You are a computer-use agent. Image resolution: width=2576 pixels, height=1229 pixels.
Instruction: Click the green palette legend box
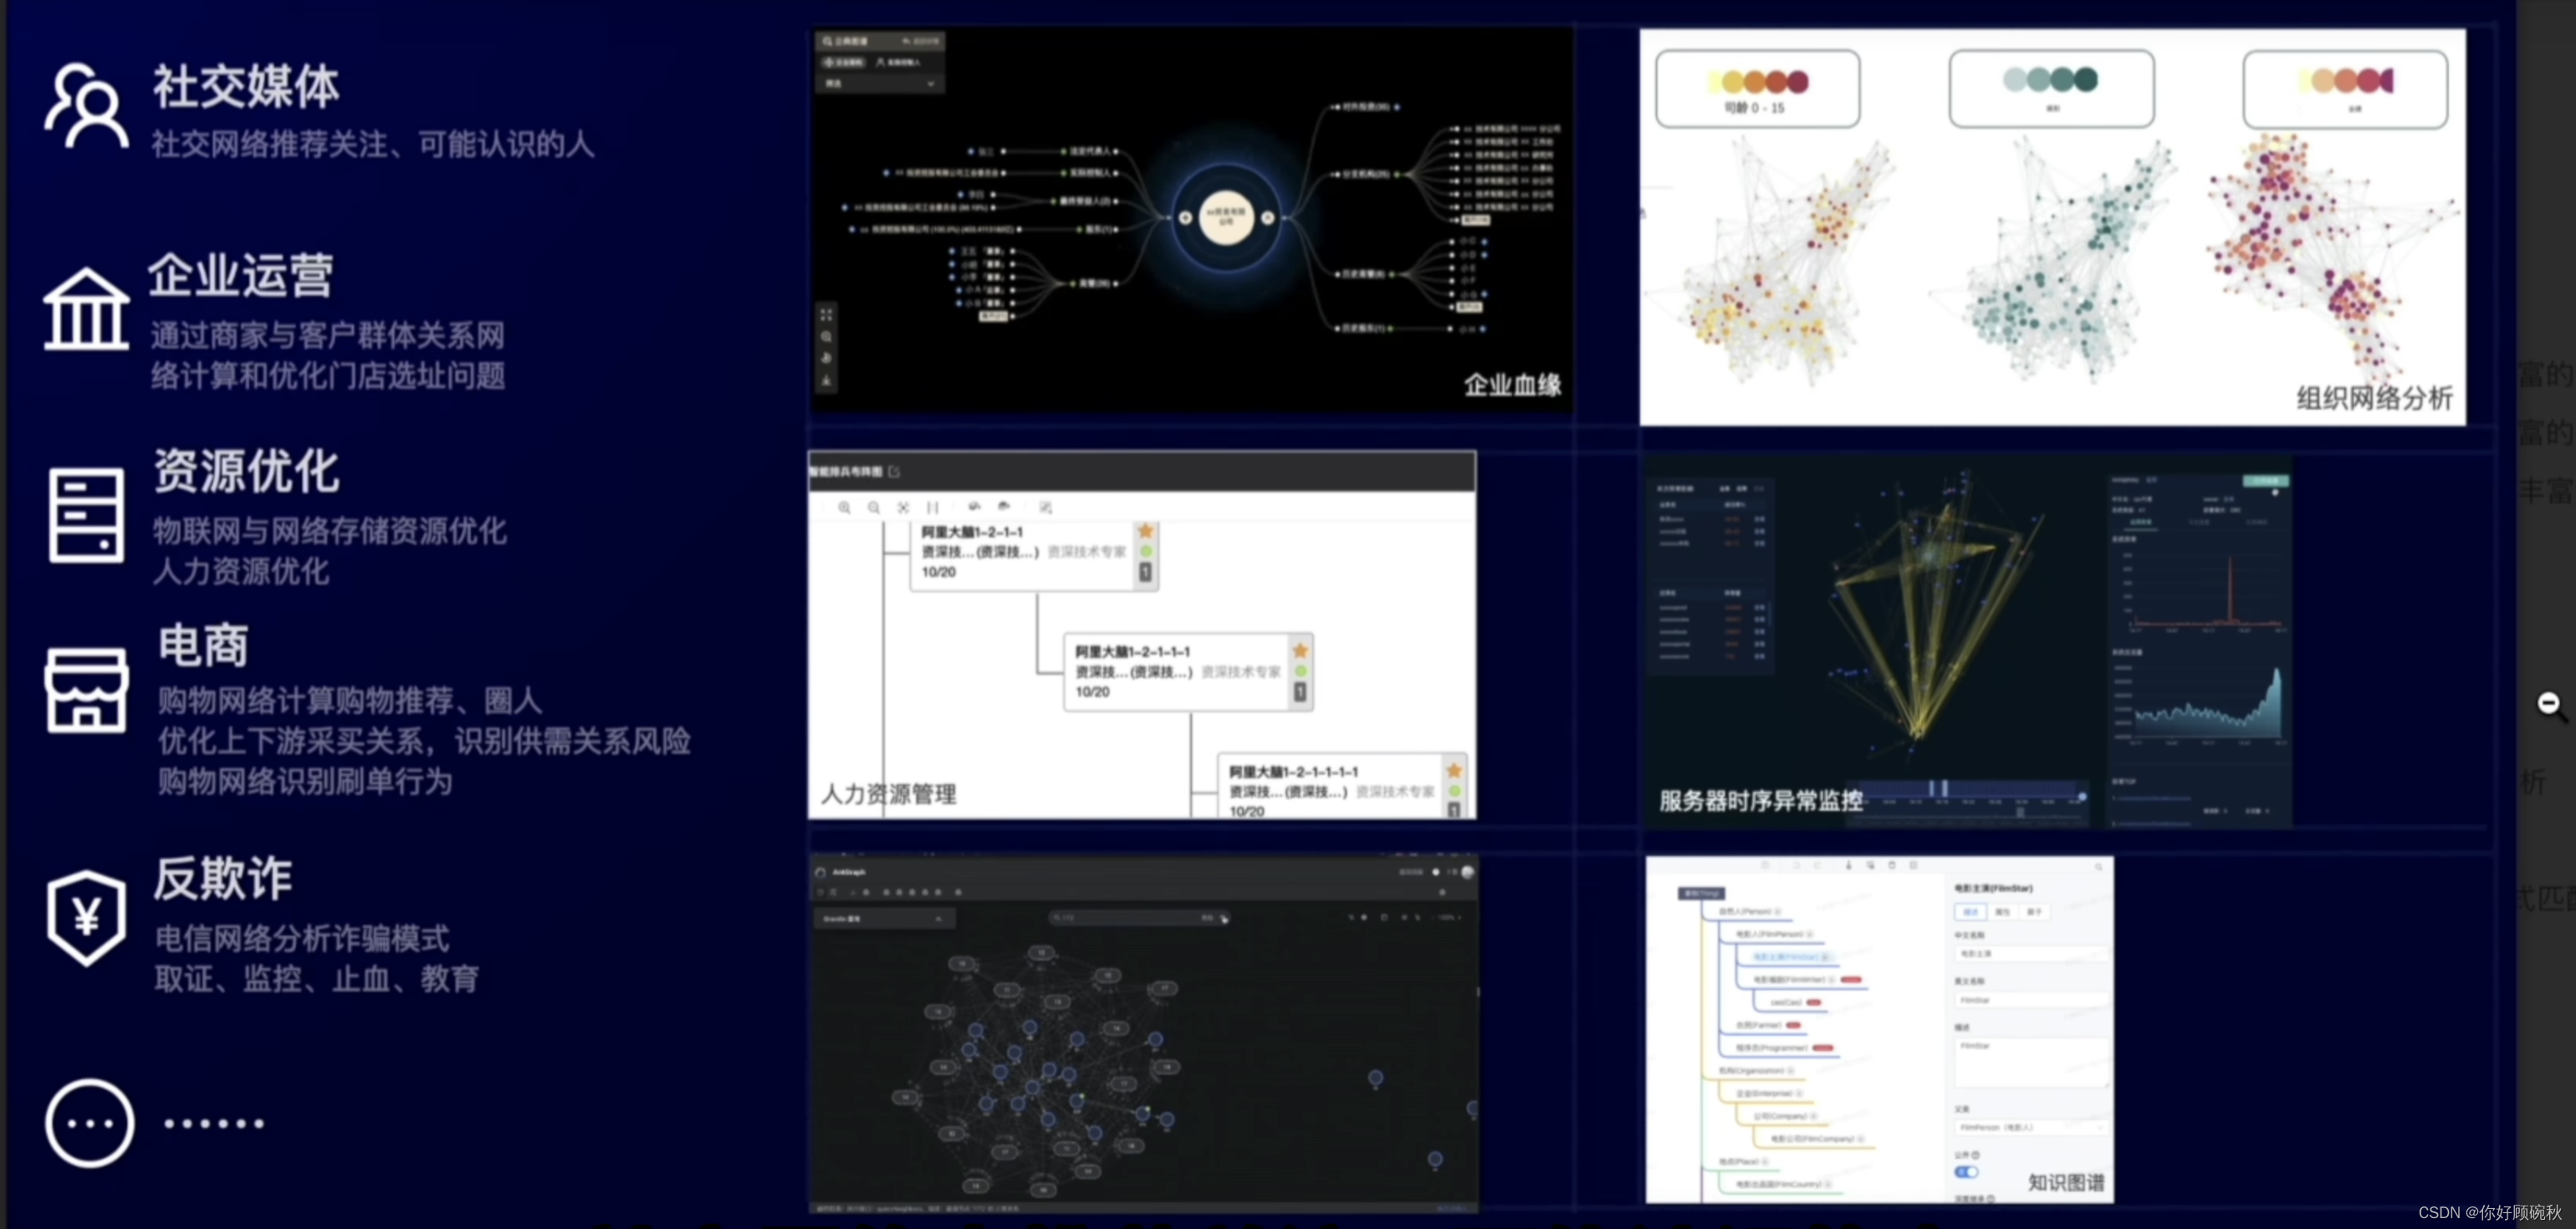(x=2052, y=89)
